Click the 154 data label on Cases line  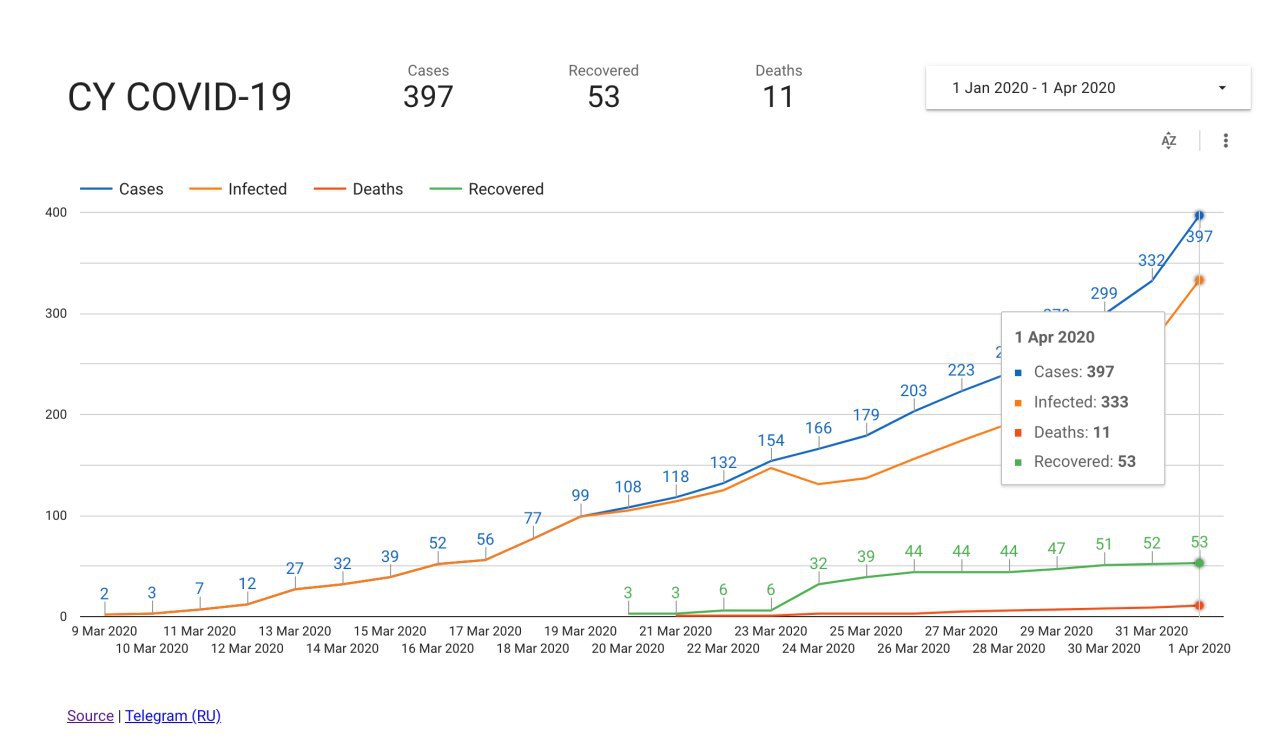coord(771,441)
